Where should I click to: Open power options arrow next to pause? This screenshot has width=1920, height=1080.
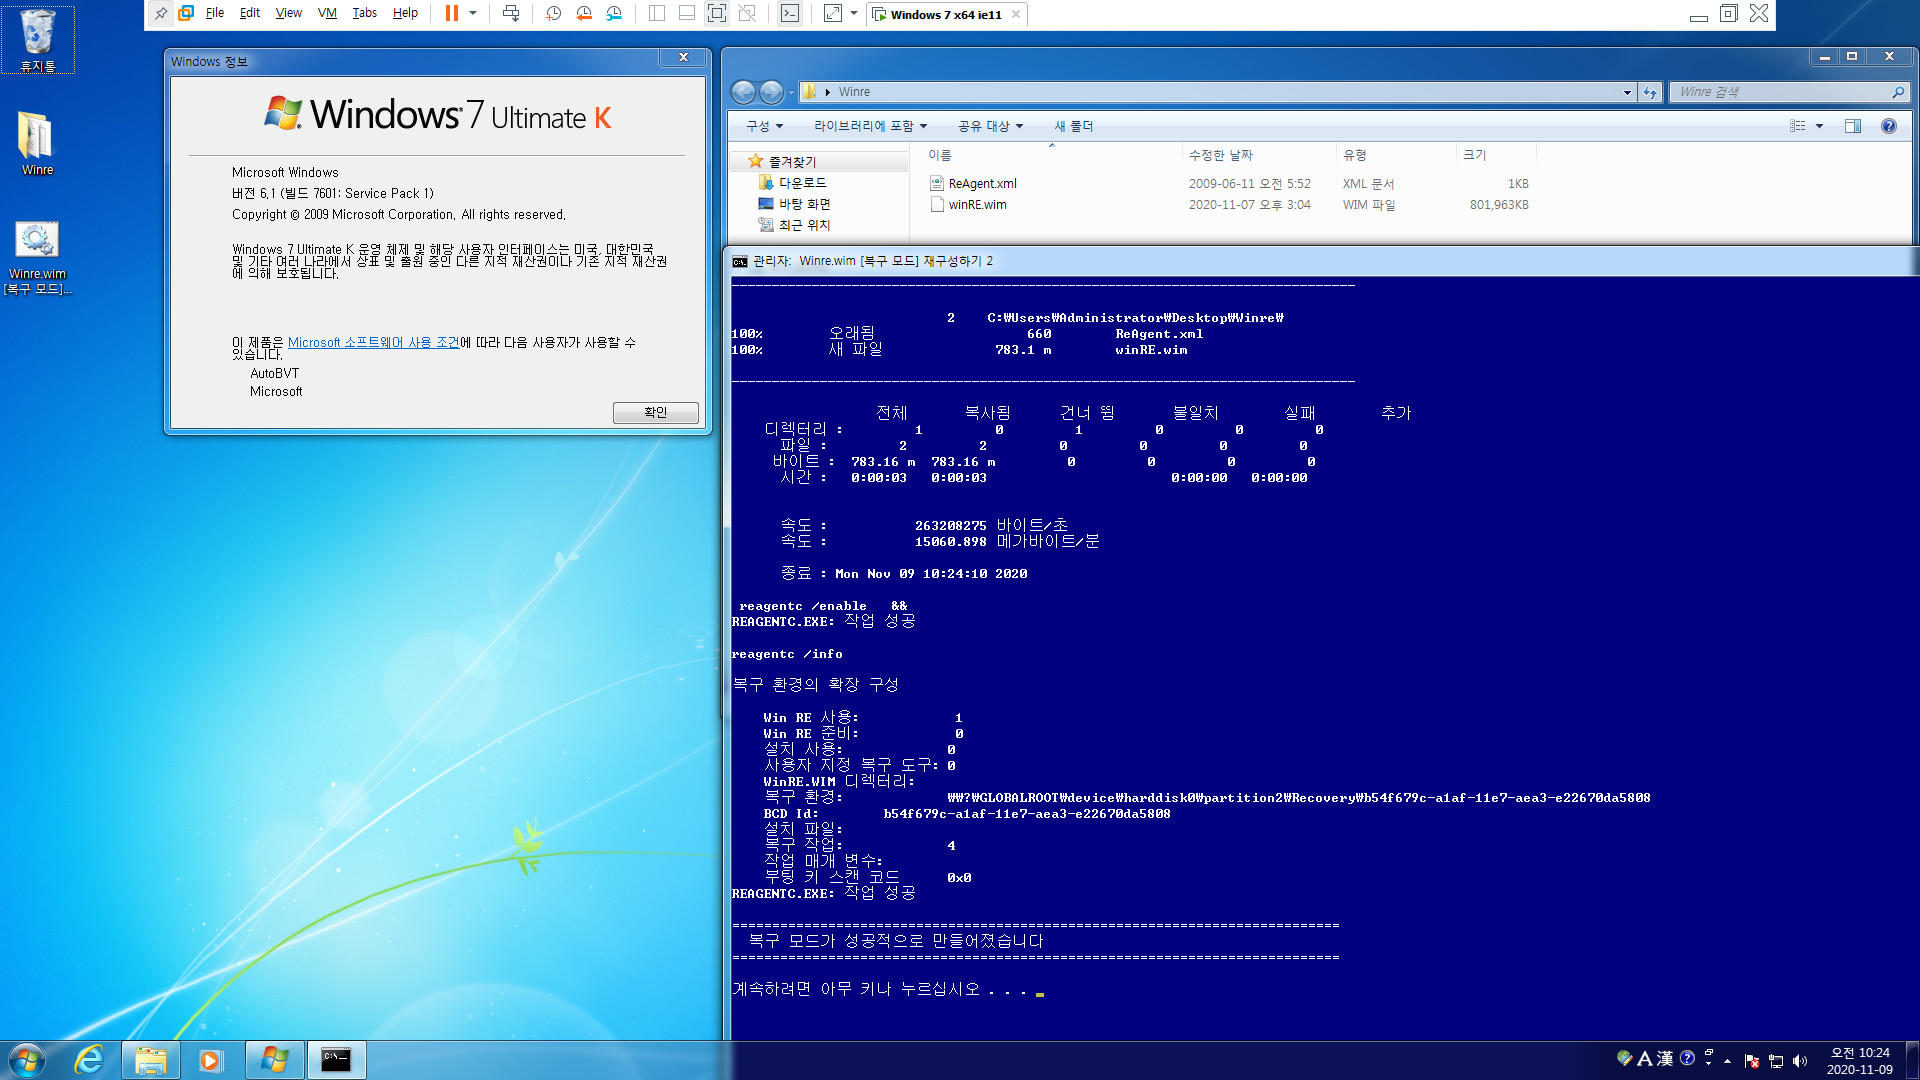473,14
